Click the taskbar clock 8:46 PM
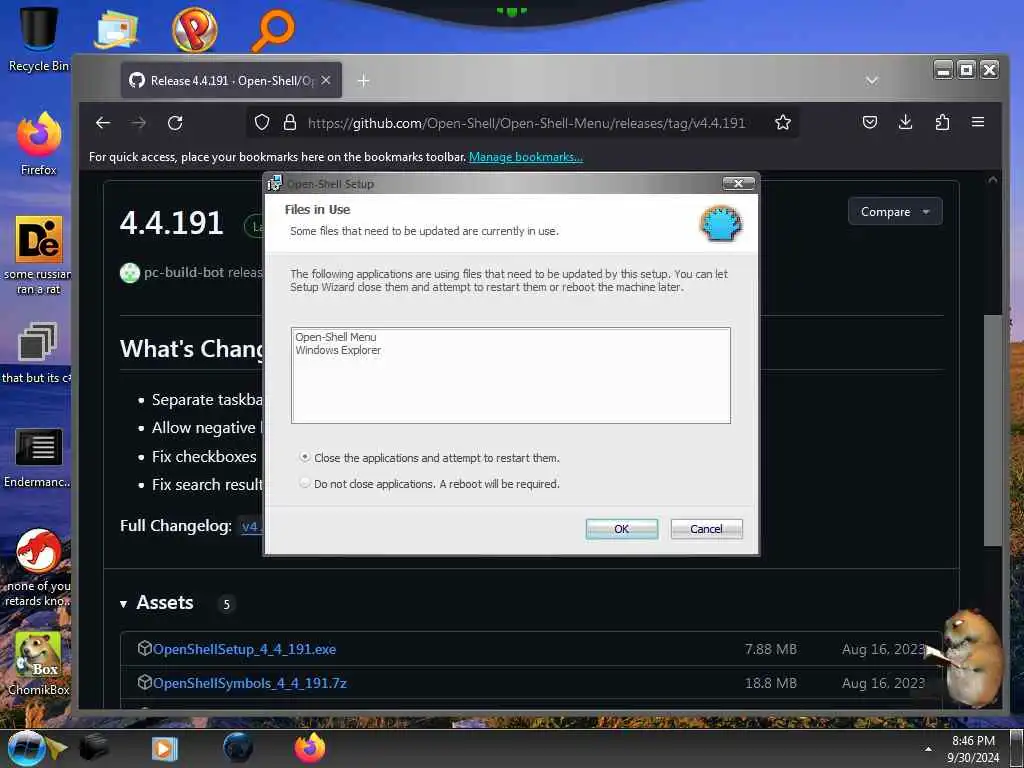The height and width of the screenshot is (768, 1024). pos(973,741)
